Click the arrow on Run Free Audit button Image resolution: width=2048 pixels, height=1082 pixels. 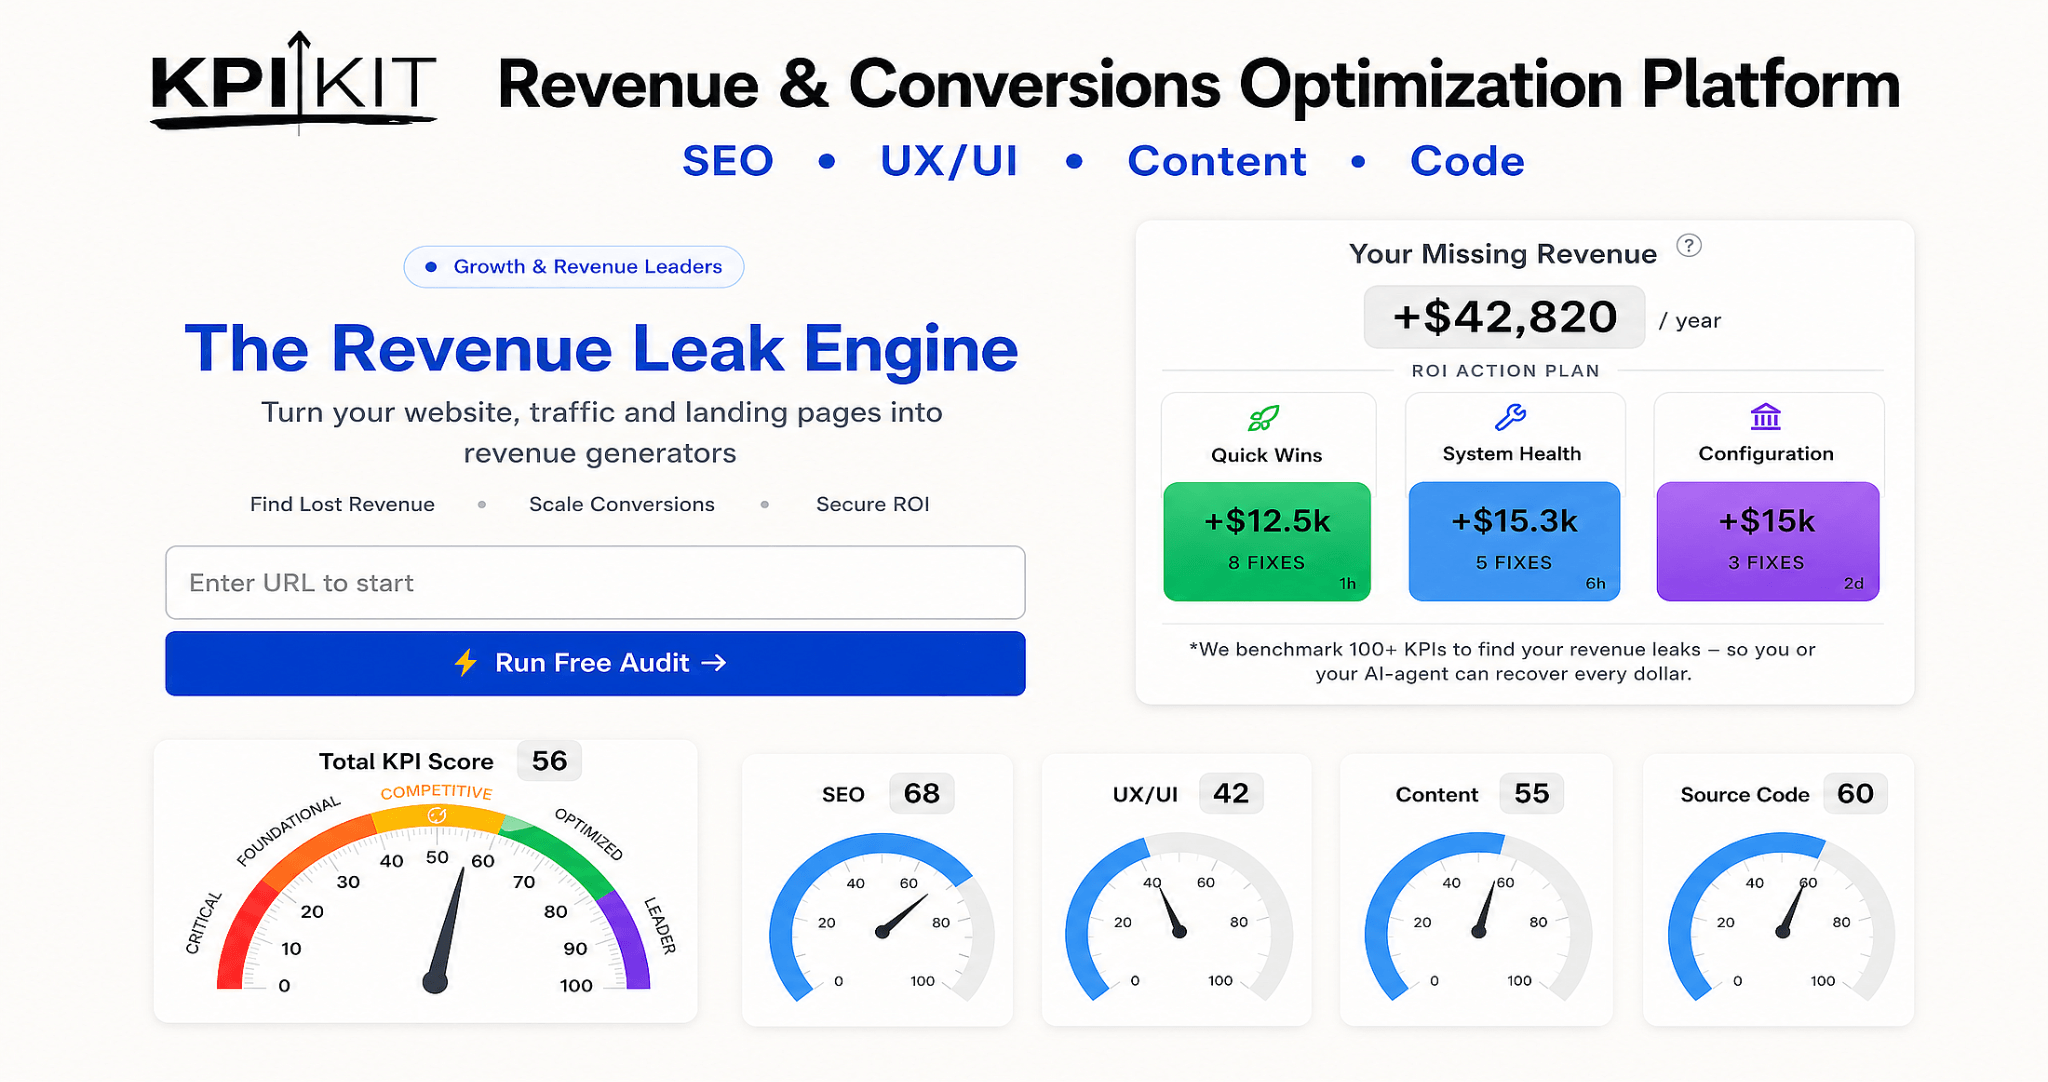714,662
